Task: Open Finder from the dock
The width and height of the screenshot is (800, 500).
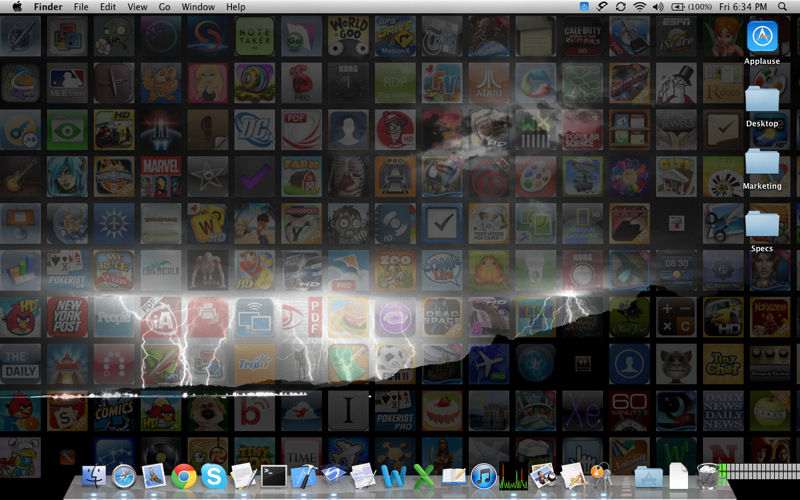Action: pos(94,477)
